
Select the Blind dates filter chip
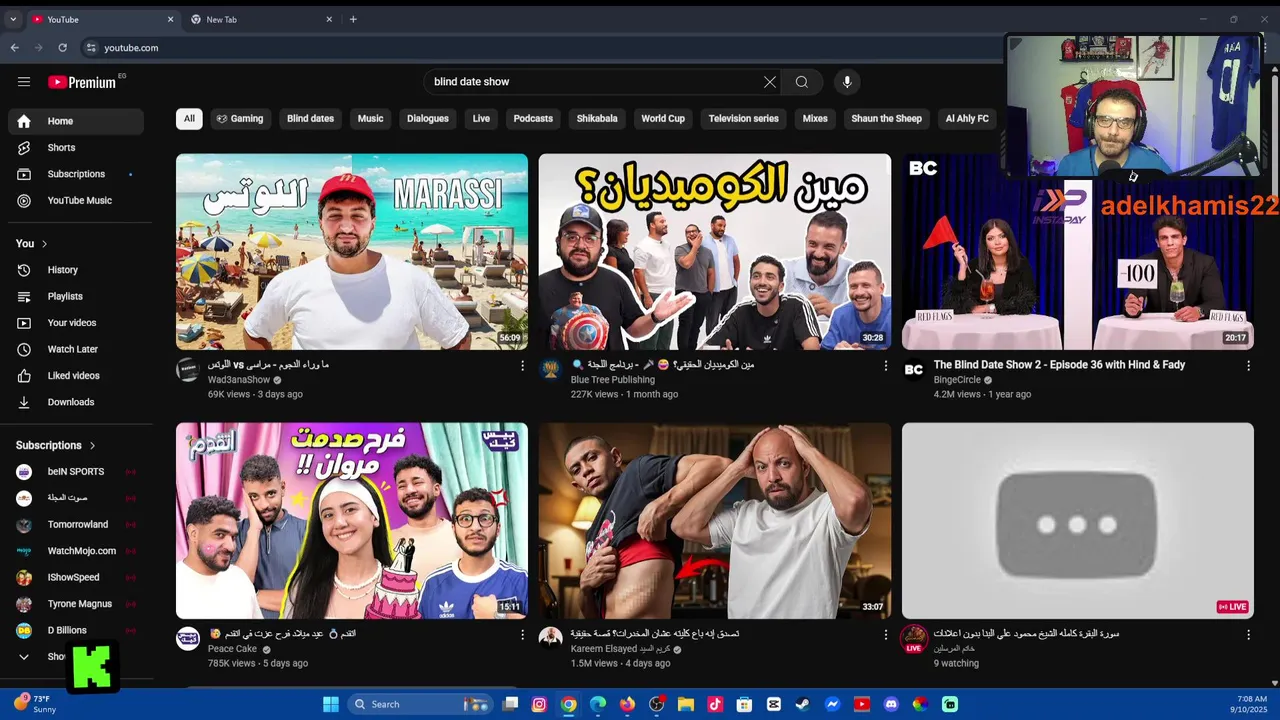310,119
